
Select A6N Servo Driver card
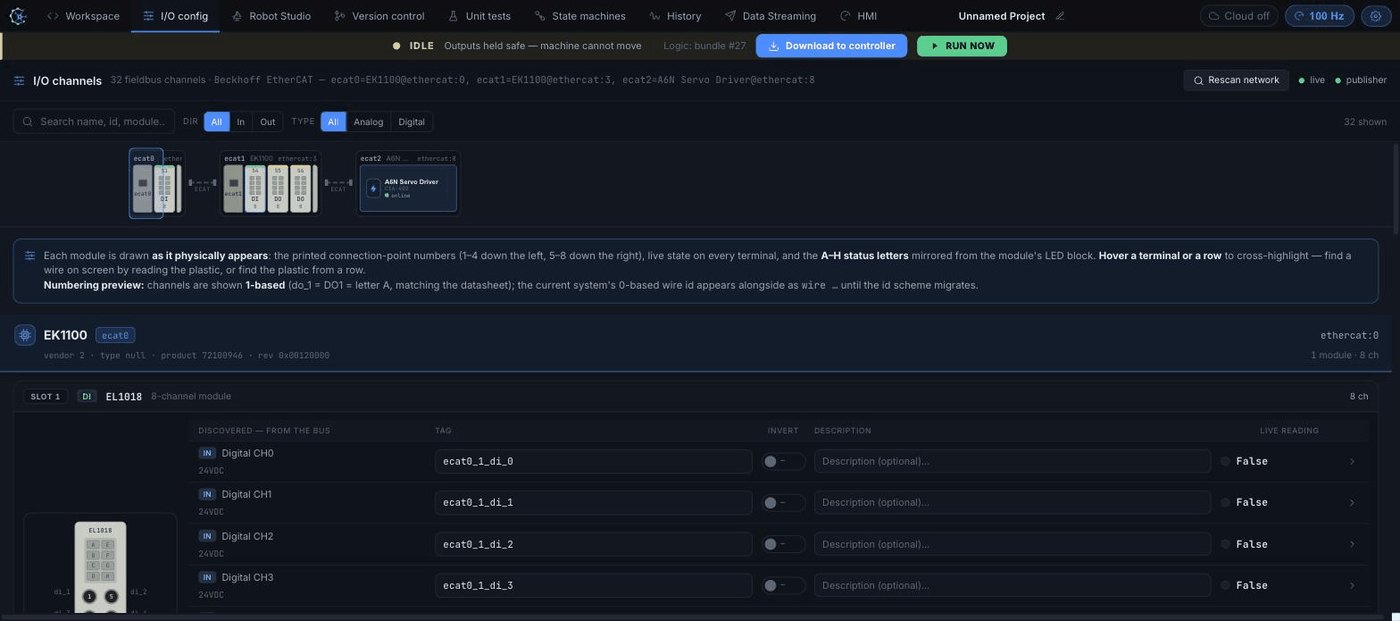click(408, 188)
